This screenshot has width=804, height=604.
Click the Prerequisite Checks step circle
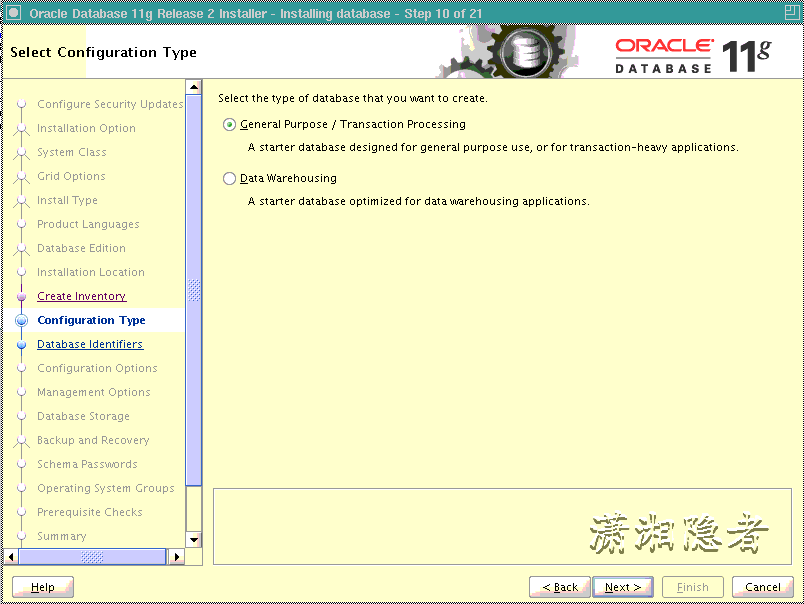click(22, 512)
